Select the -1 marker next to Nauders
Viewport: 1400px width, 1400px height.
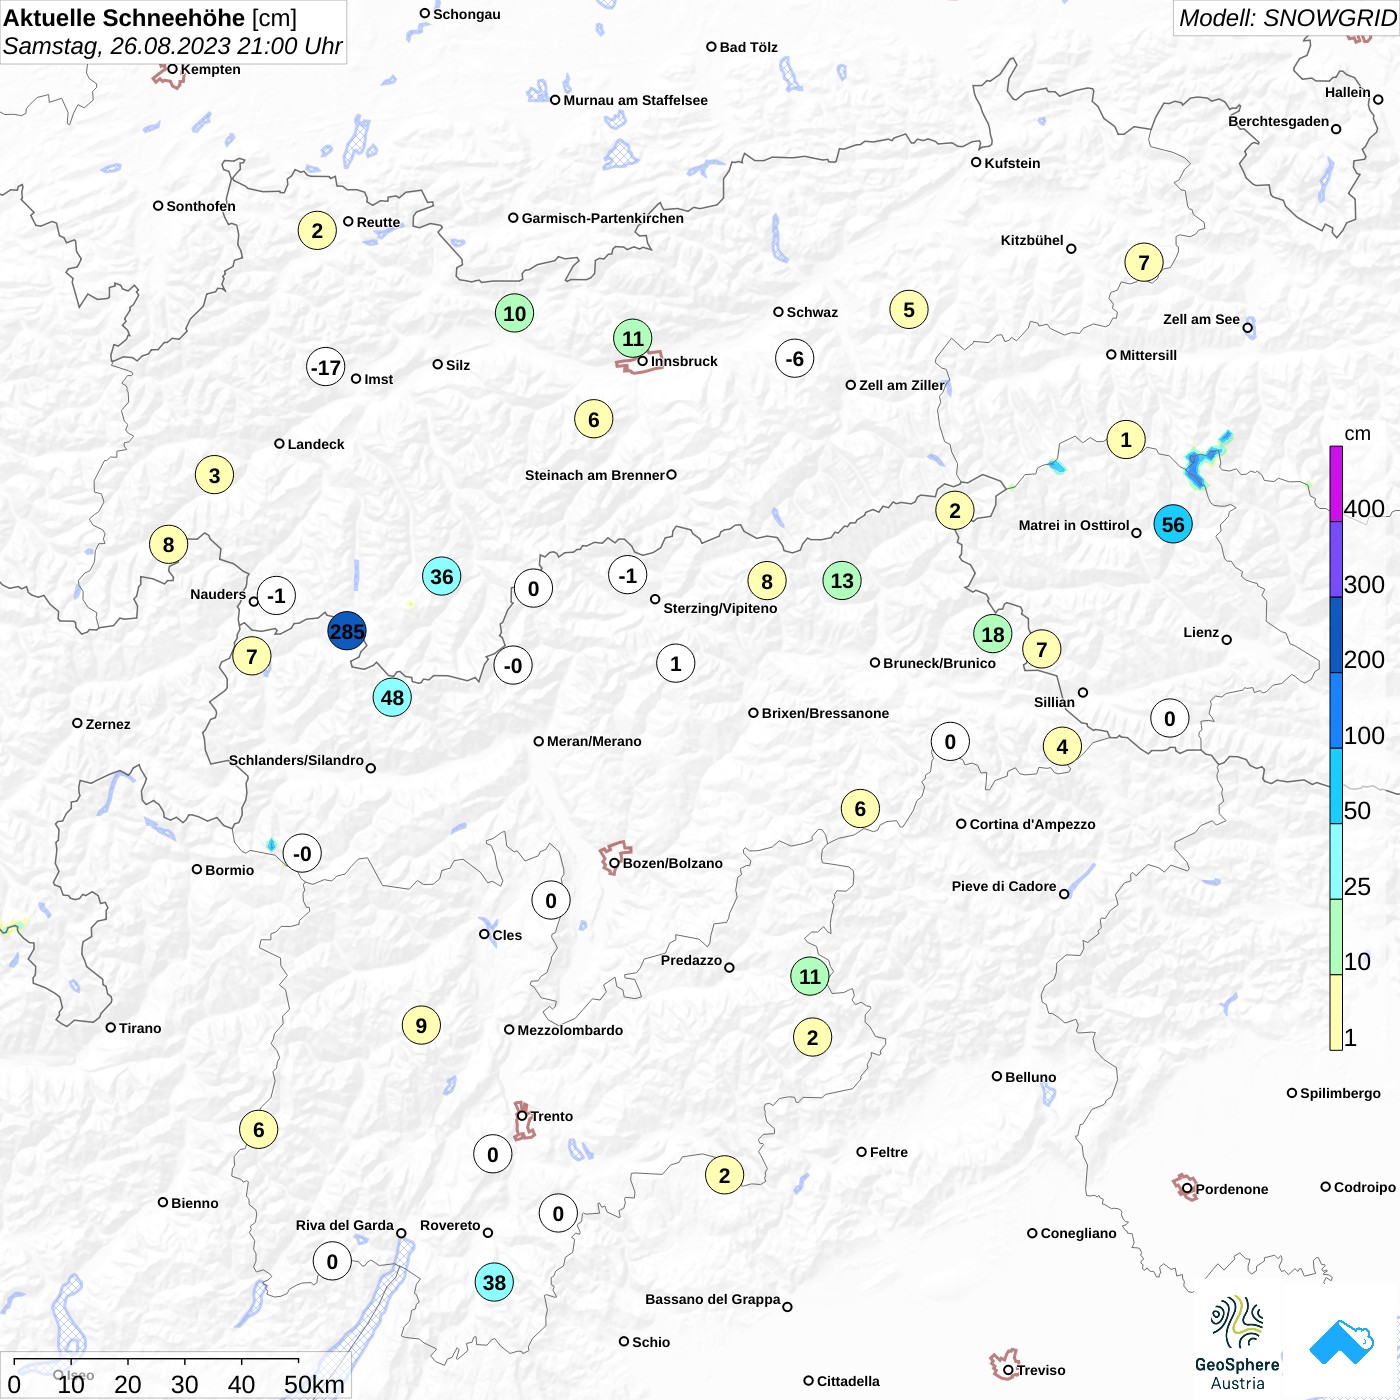(x=276, y=595)
